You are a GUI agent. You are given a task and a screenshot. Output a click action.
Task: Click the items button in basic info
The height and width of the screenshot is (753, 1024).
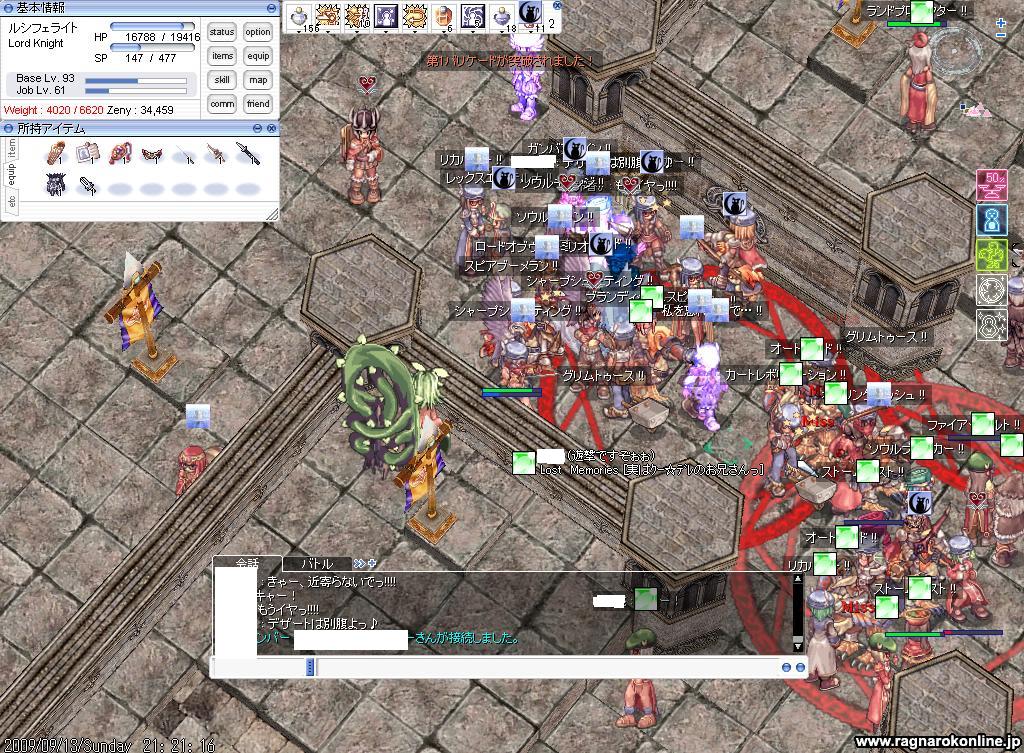(x=222, y=56)
